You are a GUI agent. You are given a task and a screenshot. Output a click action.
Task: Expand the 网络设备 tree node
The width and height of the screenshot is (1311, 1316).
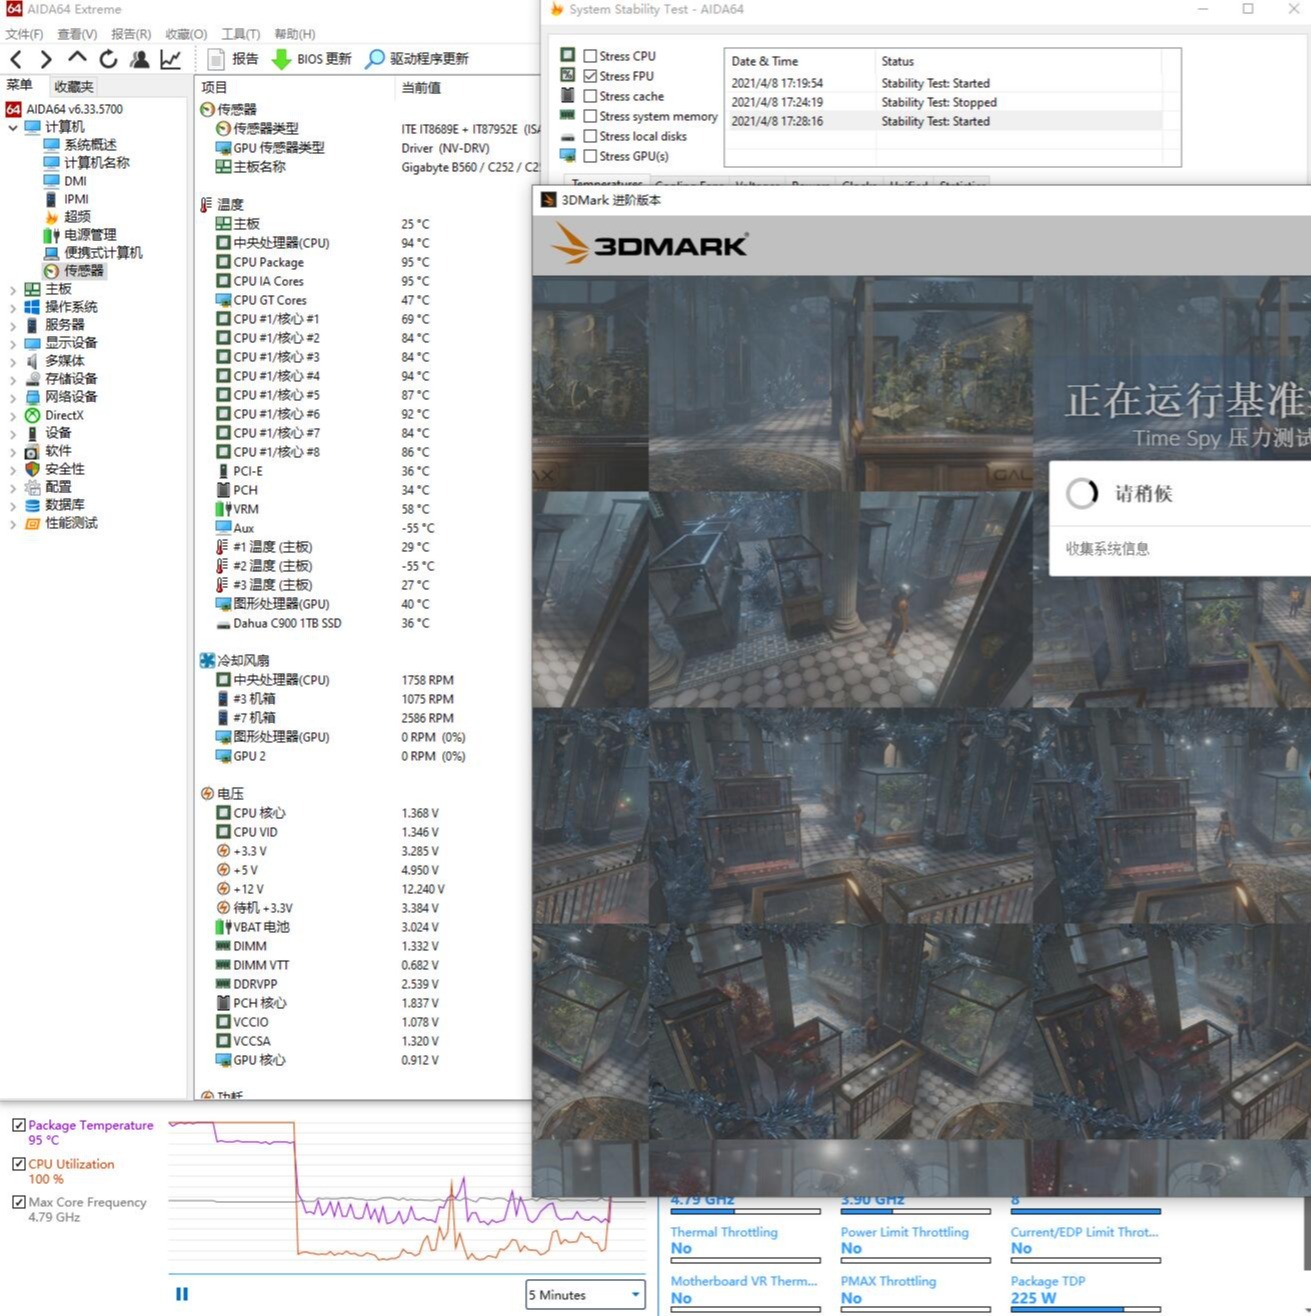point(12,397)
